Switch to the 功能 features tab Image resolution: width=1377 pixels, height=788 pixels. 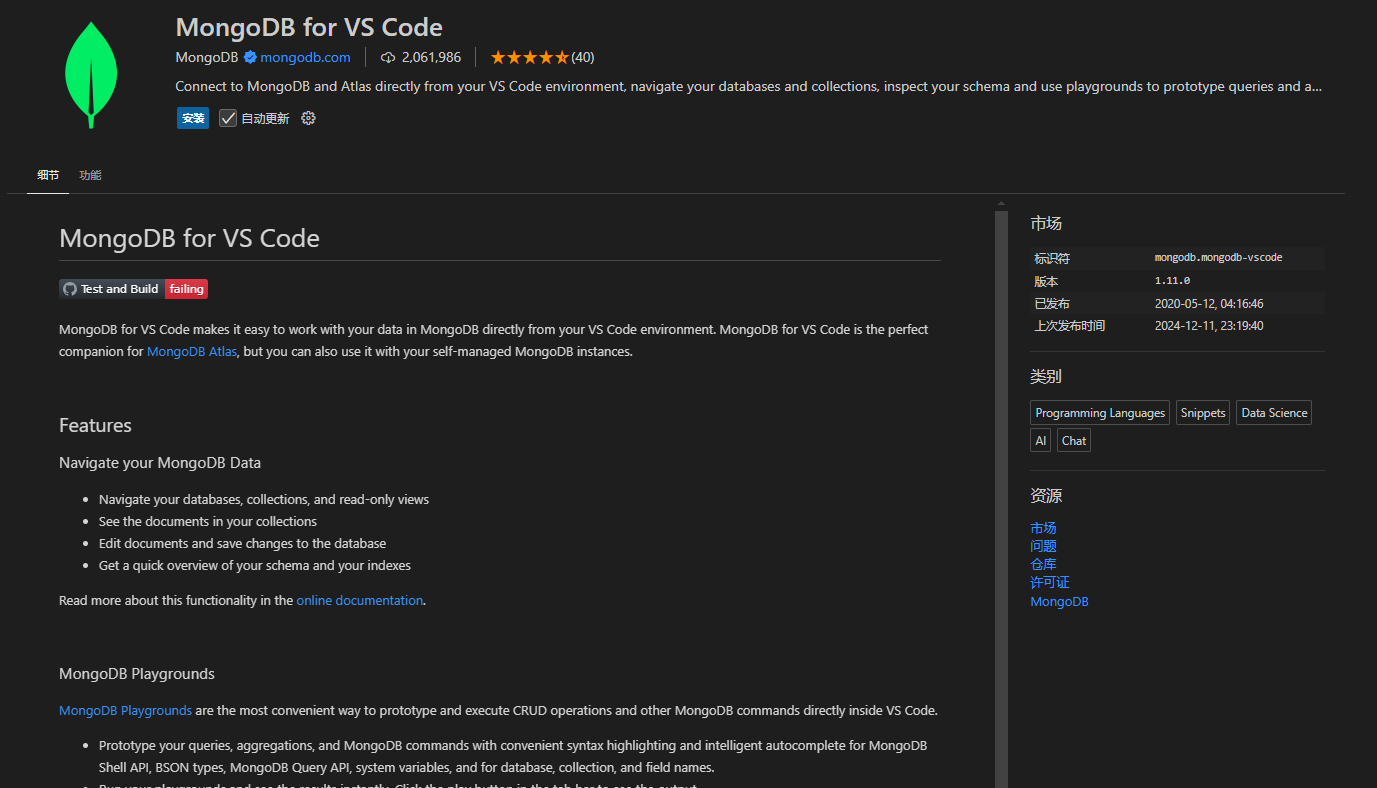tap(90, 175)
